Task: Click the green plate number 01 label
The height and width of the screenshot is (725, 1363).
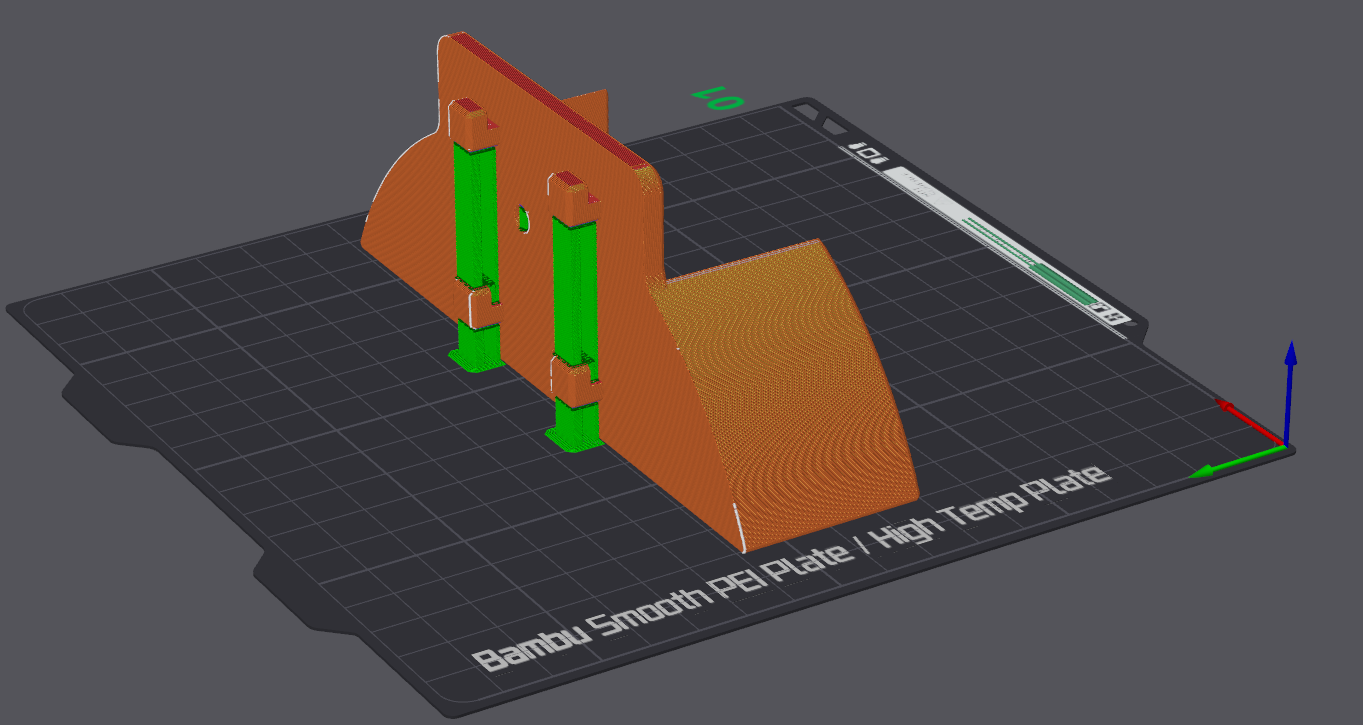Action: (719, 100)
